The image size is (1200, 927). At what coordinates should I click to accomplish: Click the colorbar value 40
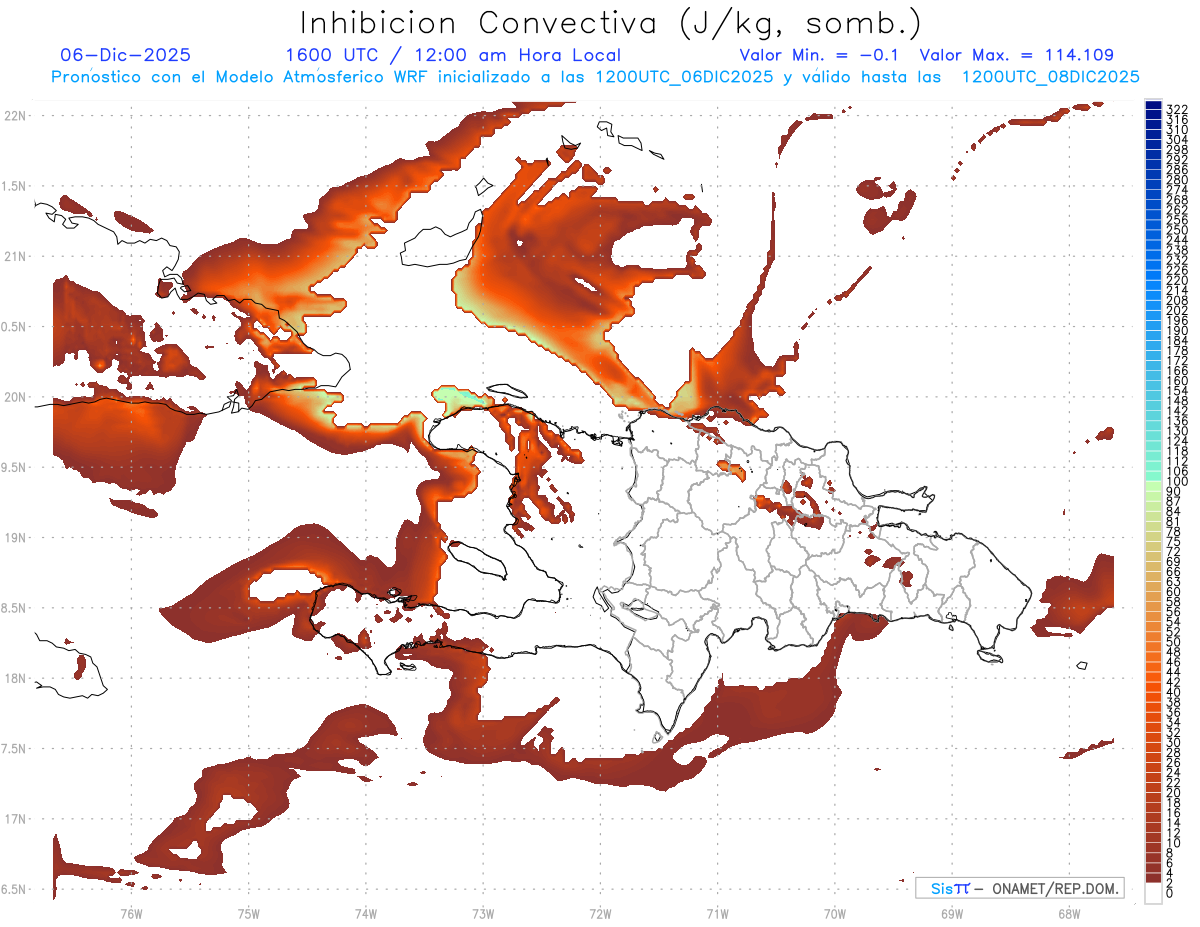1173,691
